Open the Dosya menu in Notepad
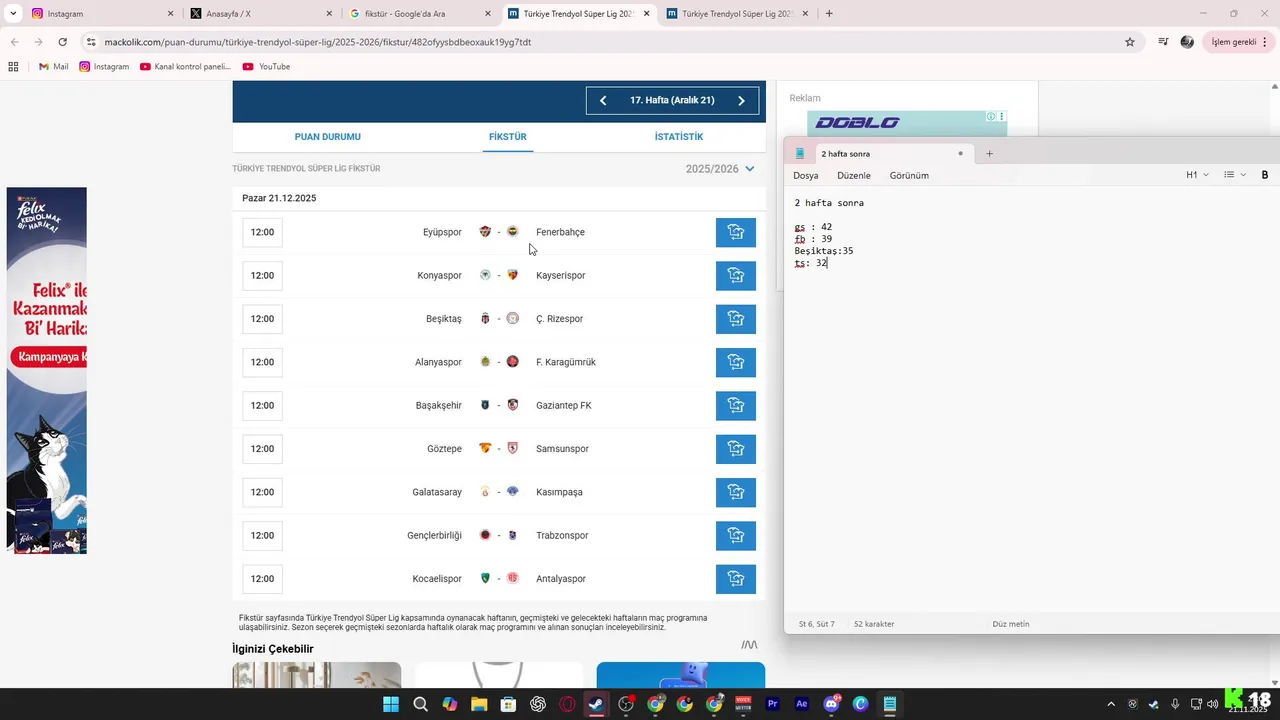 point(805,175)
